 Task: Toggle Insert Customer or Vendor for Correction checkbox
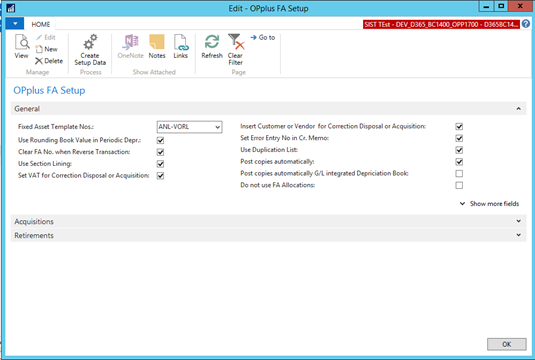point(459,127)
